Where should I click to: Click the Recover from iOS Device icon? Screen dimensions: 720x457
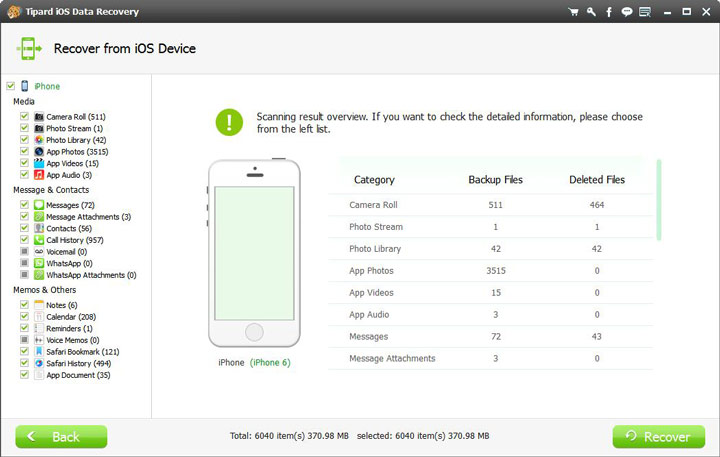pyautogui.click(x=29, y=48)
